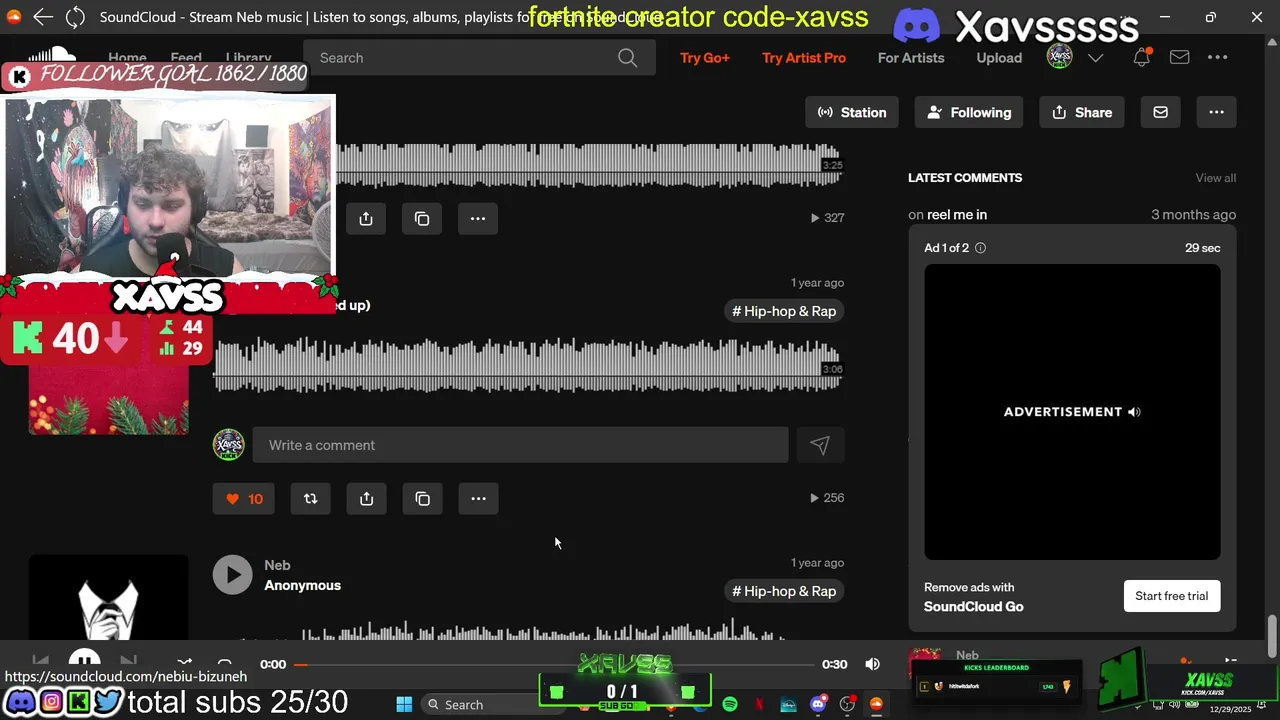Go to For Artists

pyautogui.click(x=911, y=58)
